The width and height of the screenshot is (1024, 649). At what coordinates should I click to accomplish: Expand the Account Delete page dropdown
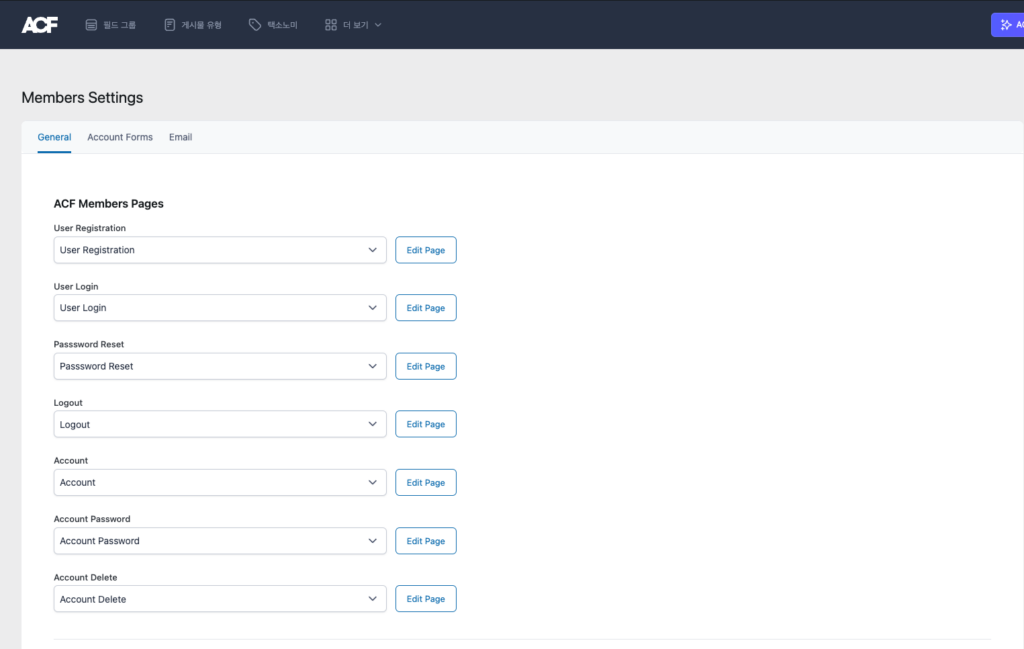click(x=220, y=599)
